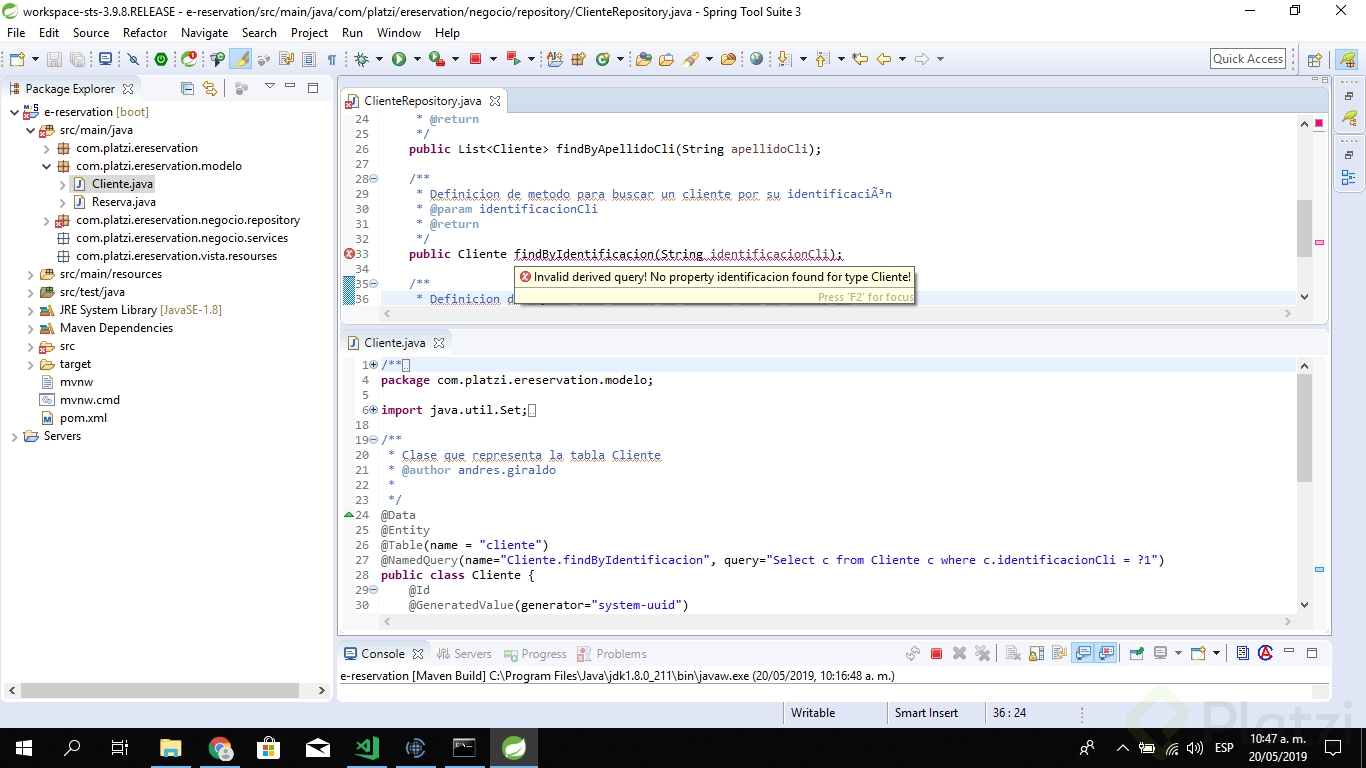Open the Project menu
The height and width of the screenshot is (768, 1366).
click(x=309, y=33)
